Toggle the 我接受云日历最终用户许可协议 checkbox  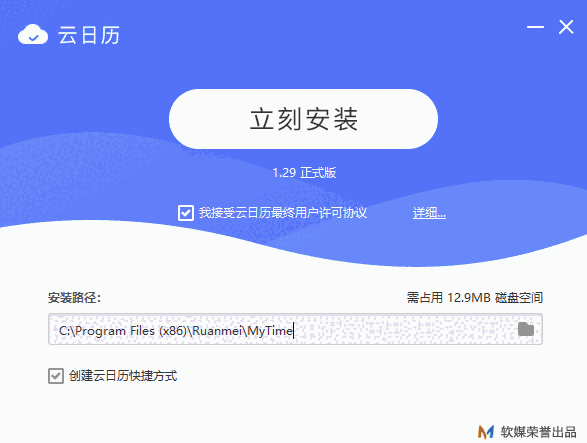(x=186, y=213)
